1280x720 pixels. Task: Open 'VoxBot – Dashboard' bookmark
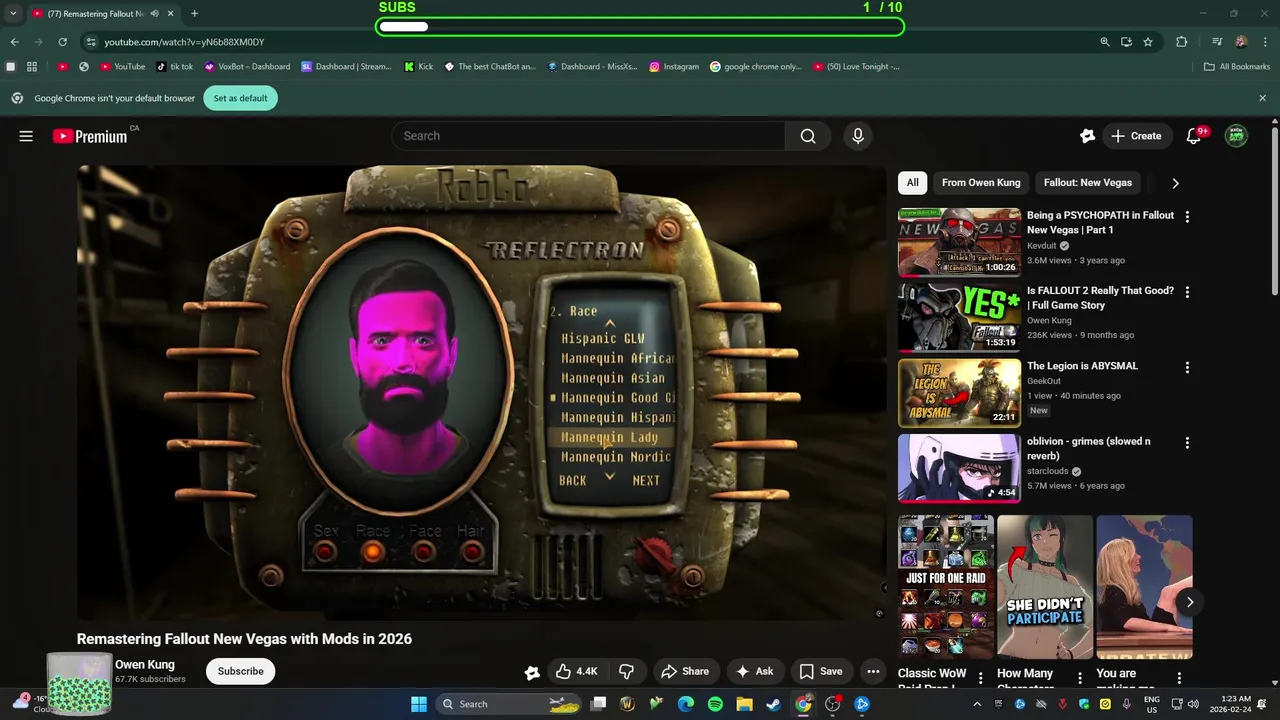247,67
